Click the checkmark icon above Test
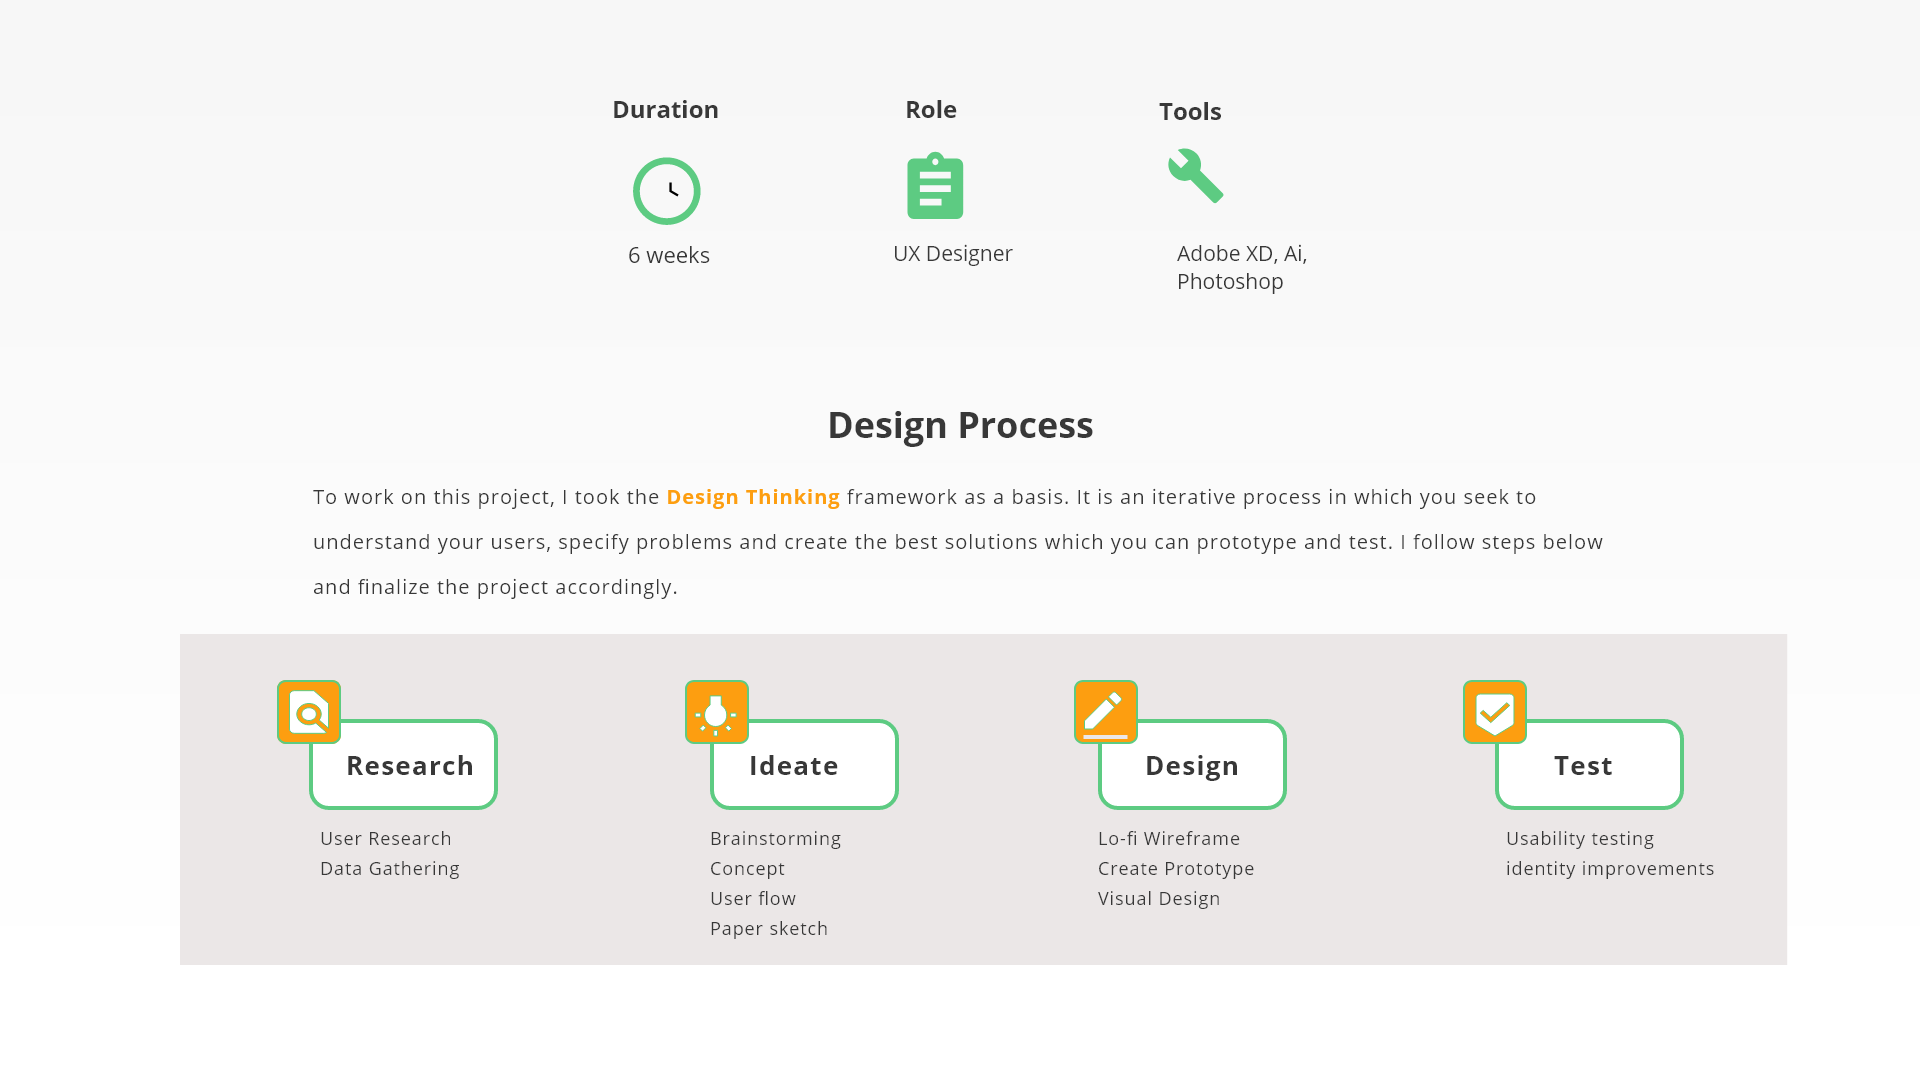 point(1494,712)
